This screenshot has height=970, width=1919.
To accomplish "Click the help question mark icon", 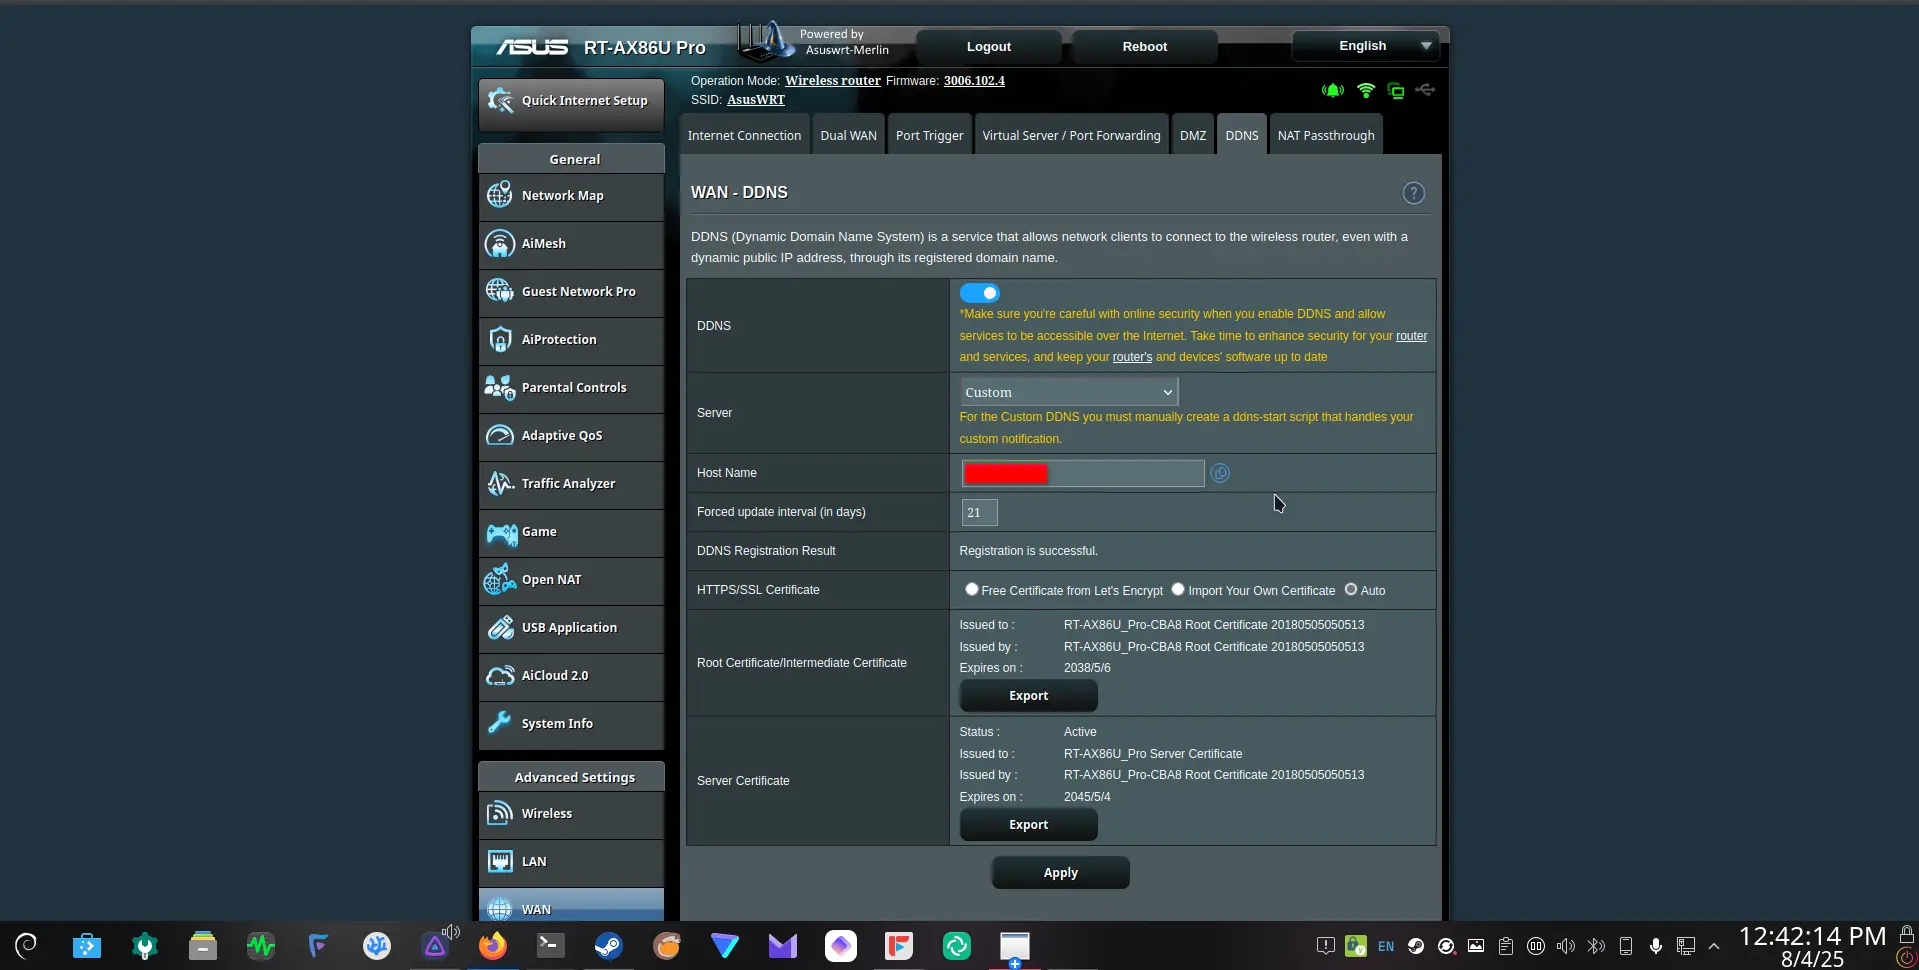I will [x=1413, y=193].
